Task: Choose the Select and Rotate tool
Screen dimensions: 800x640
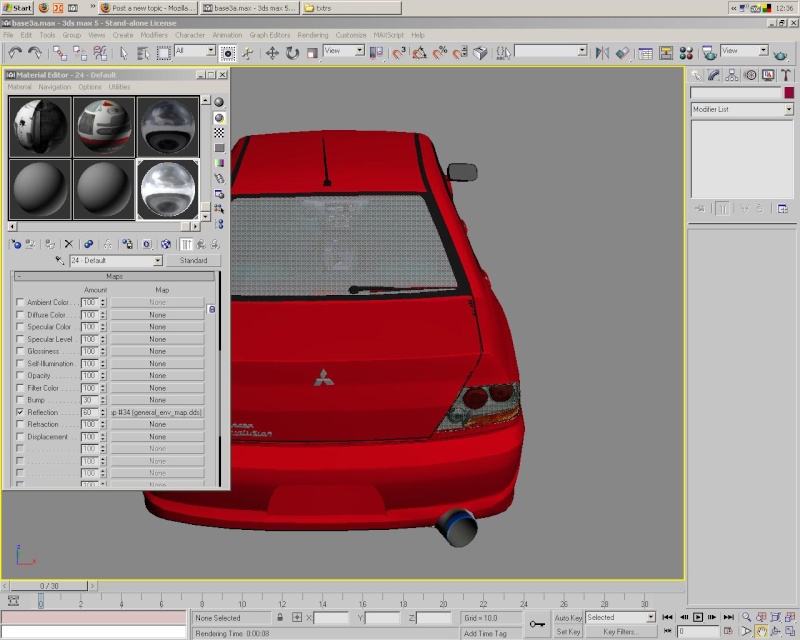Action: coord(292,53)
